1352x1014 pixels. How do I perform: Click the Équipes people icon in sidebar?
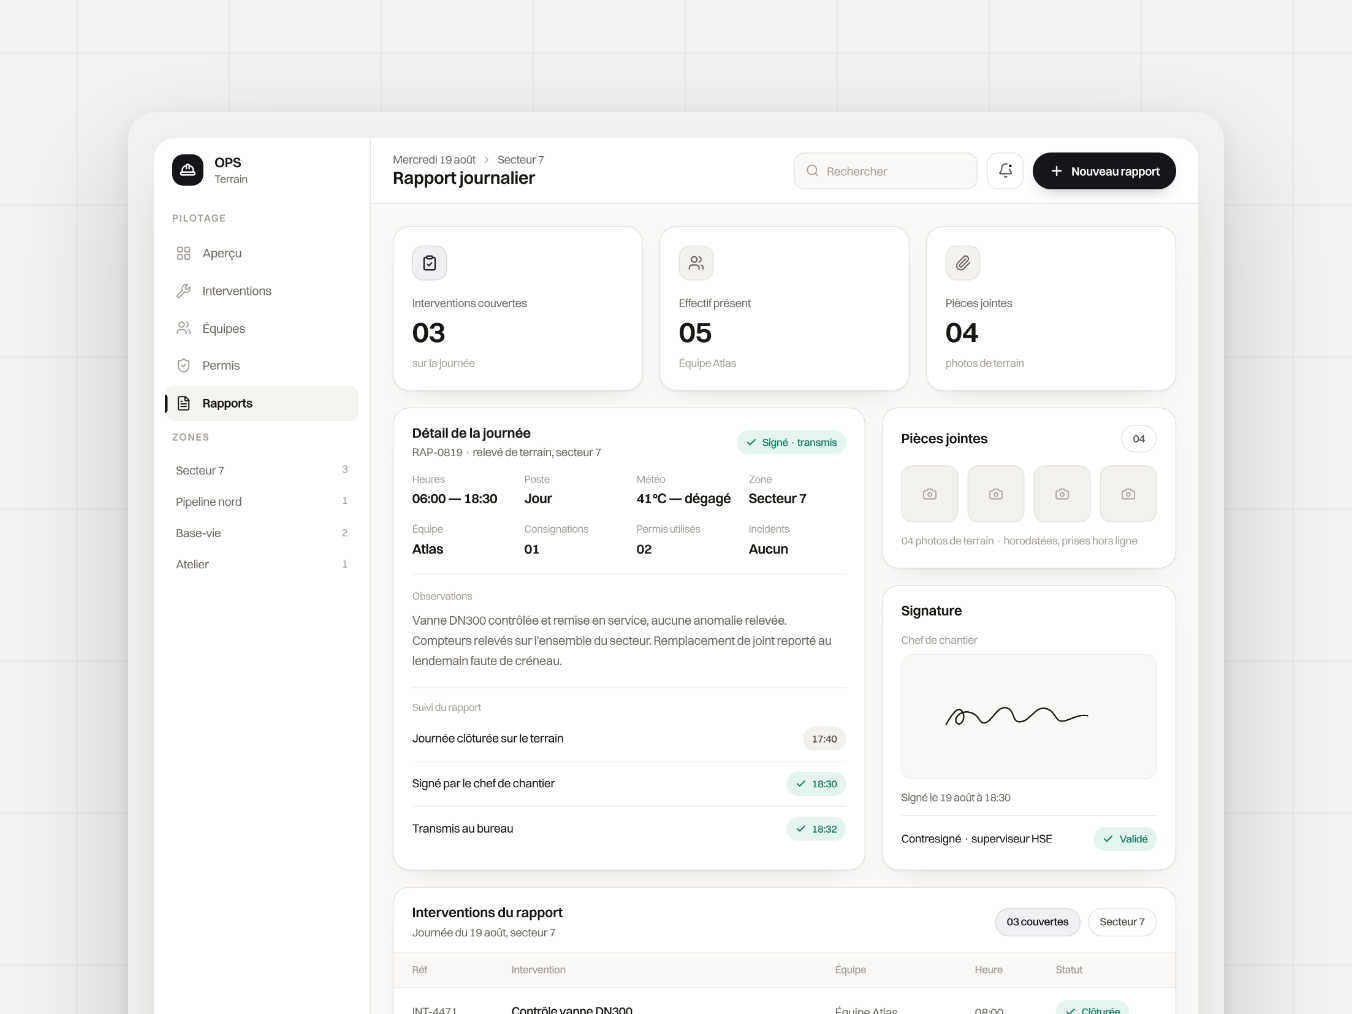pyautogui.click(x=184, y=328)
